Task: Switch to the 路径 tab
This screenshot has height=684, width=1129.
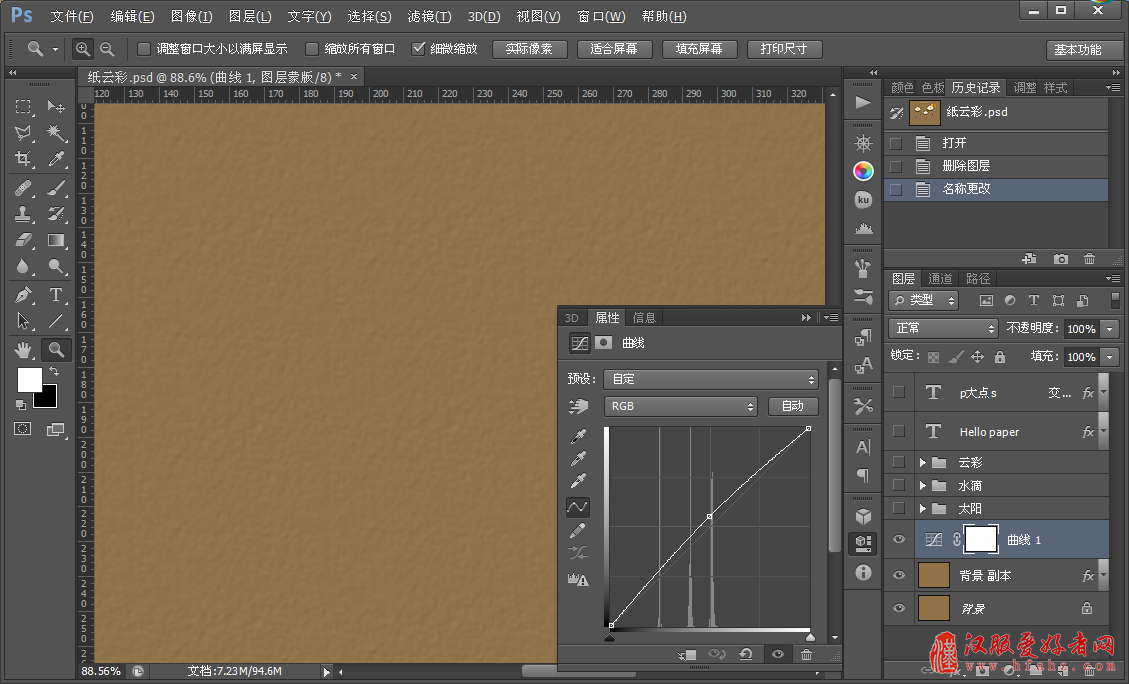Action: (x=978, y=279)
